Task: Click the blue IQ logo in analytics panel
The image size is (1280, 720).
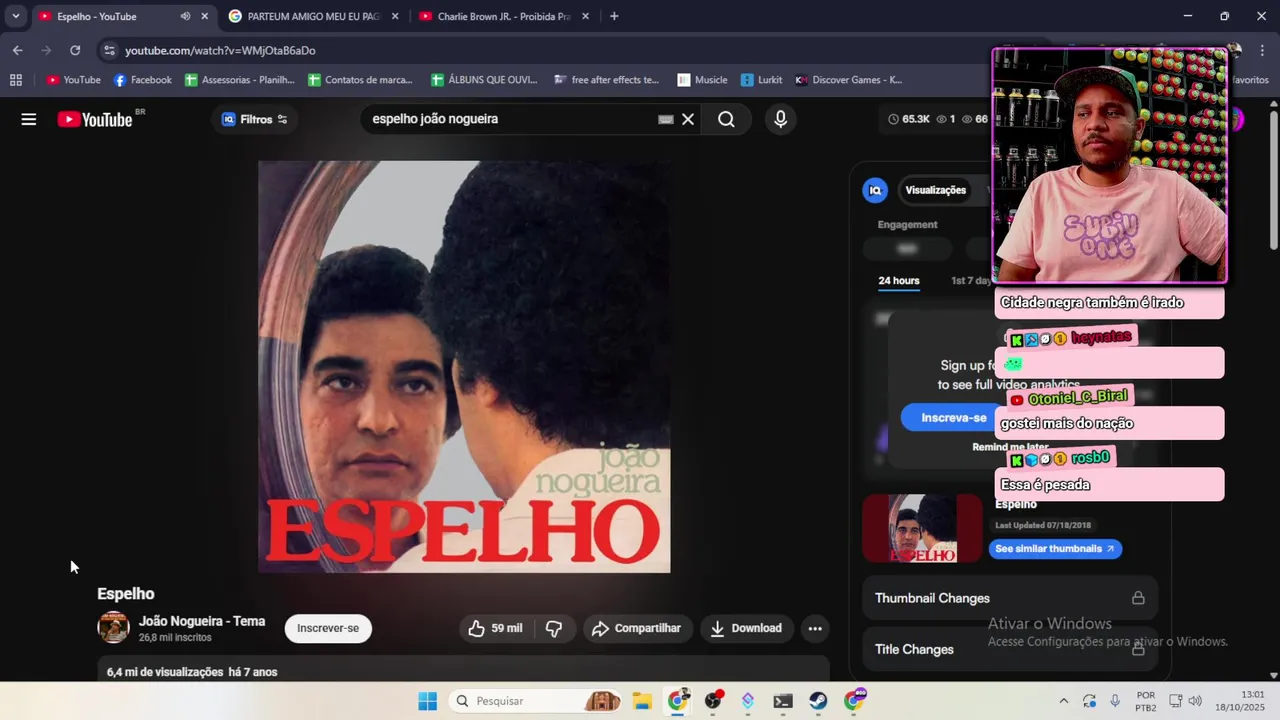Action: click(x=875, y=190)
